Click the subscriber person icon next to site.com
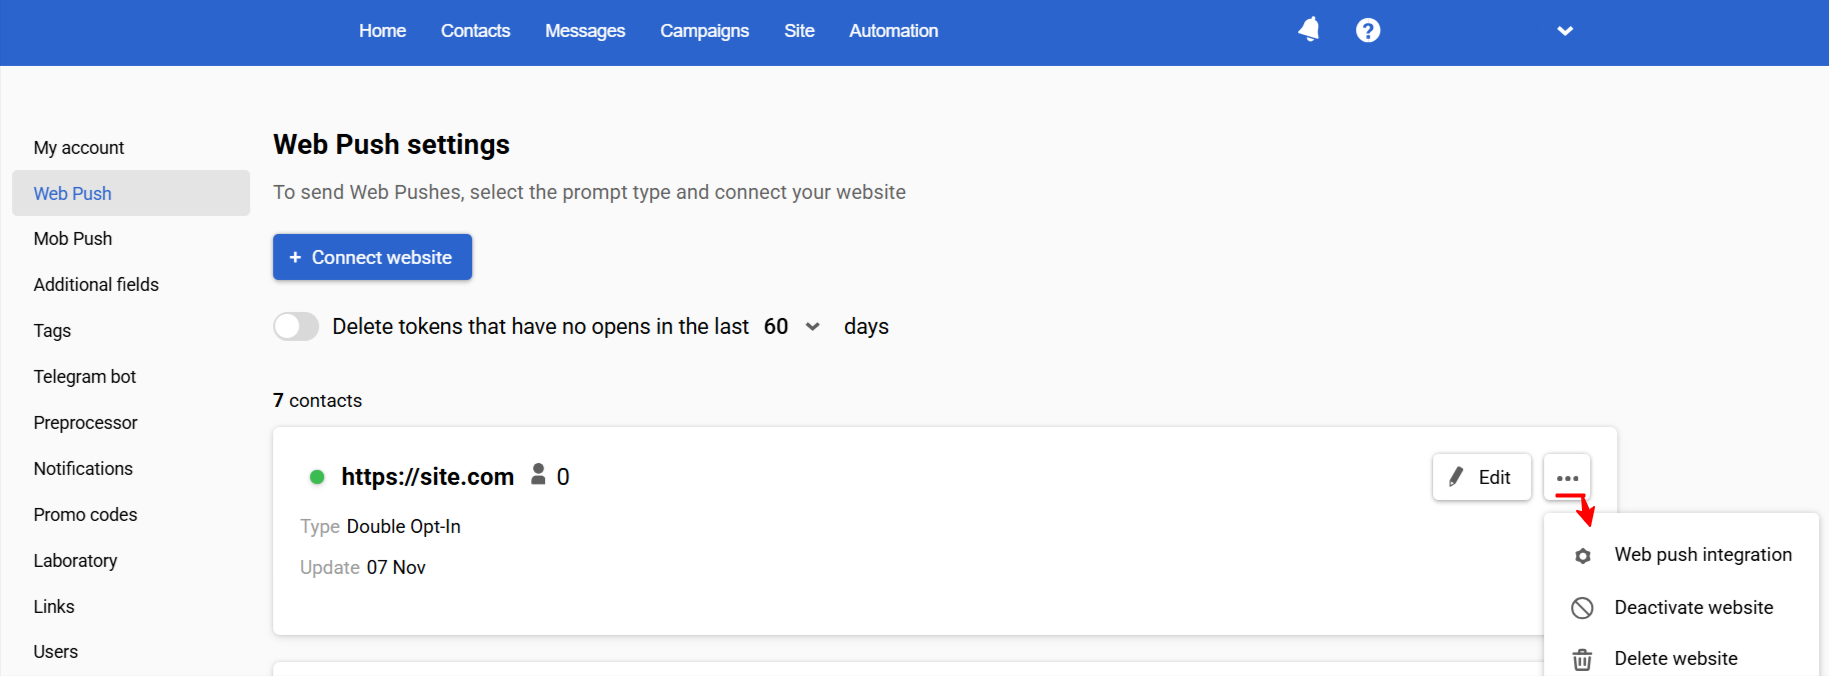Image resolution: width=1829 pixels, height=676 pixels. pos(538,475)
